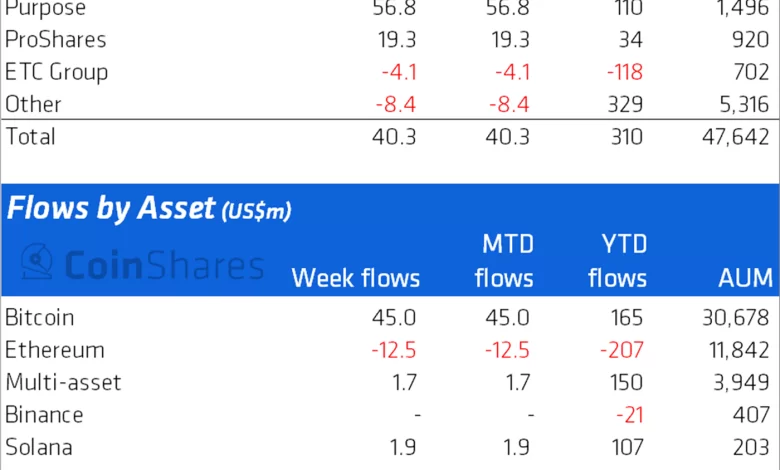Image resolution: width=780 pixels, height=470 pixels.
Task: Click the Purpose provider row label
Action: [45, 9]
